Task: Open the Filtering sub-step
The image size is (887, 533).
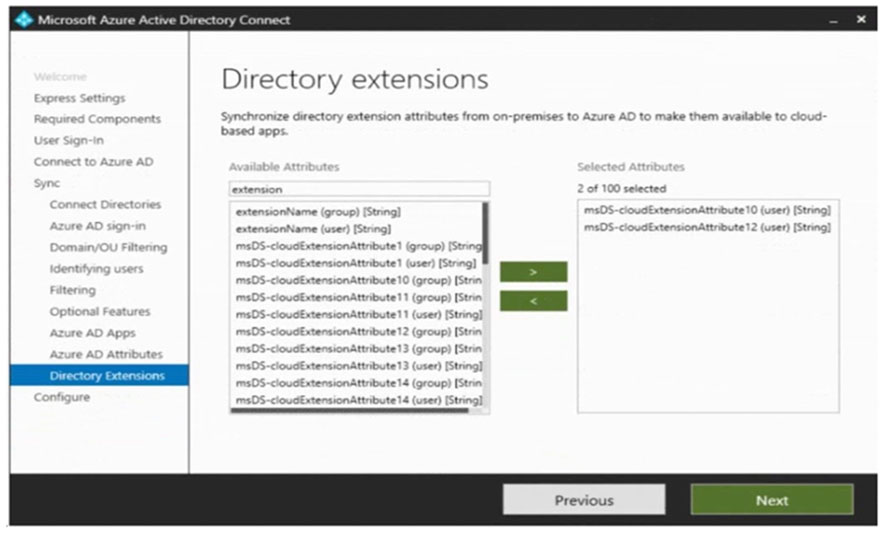Action: (x=72, y=290)
